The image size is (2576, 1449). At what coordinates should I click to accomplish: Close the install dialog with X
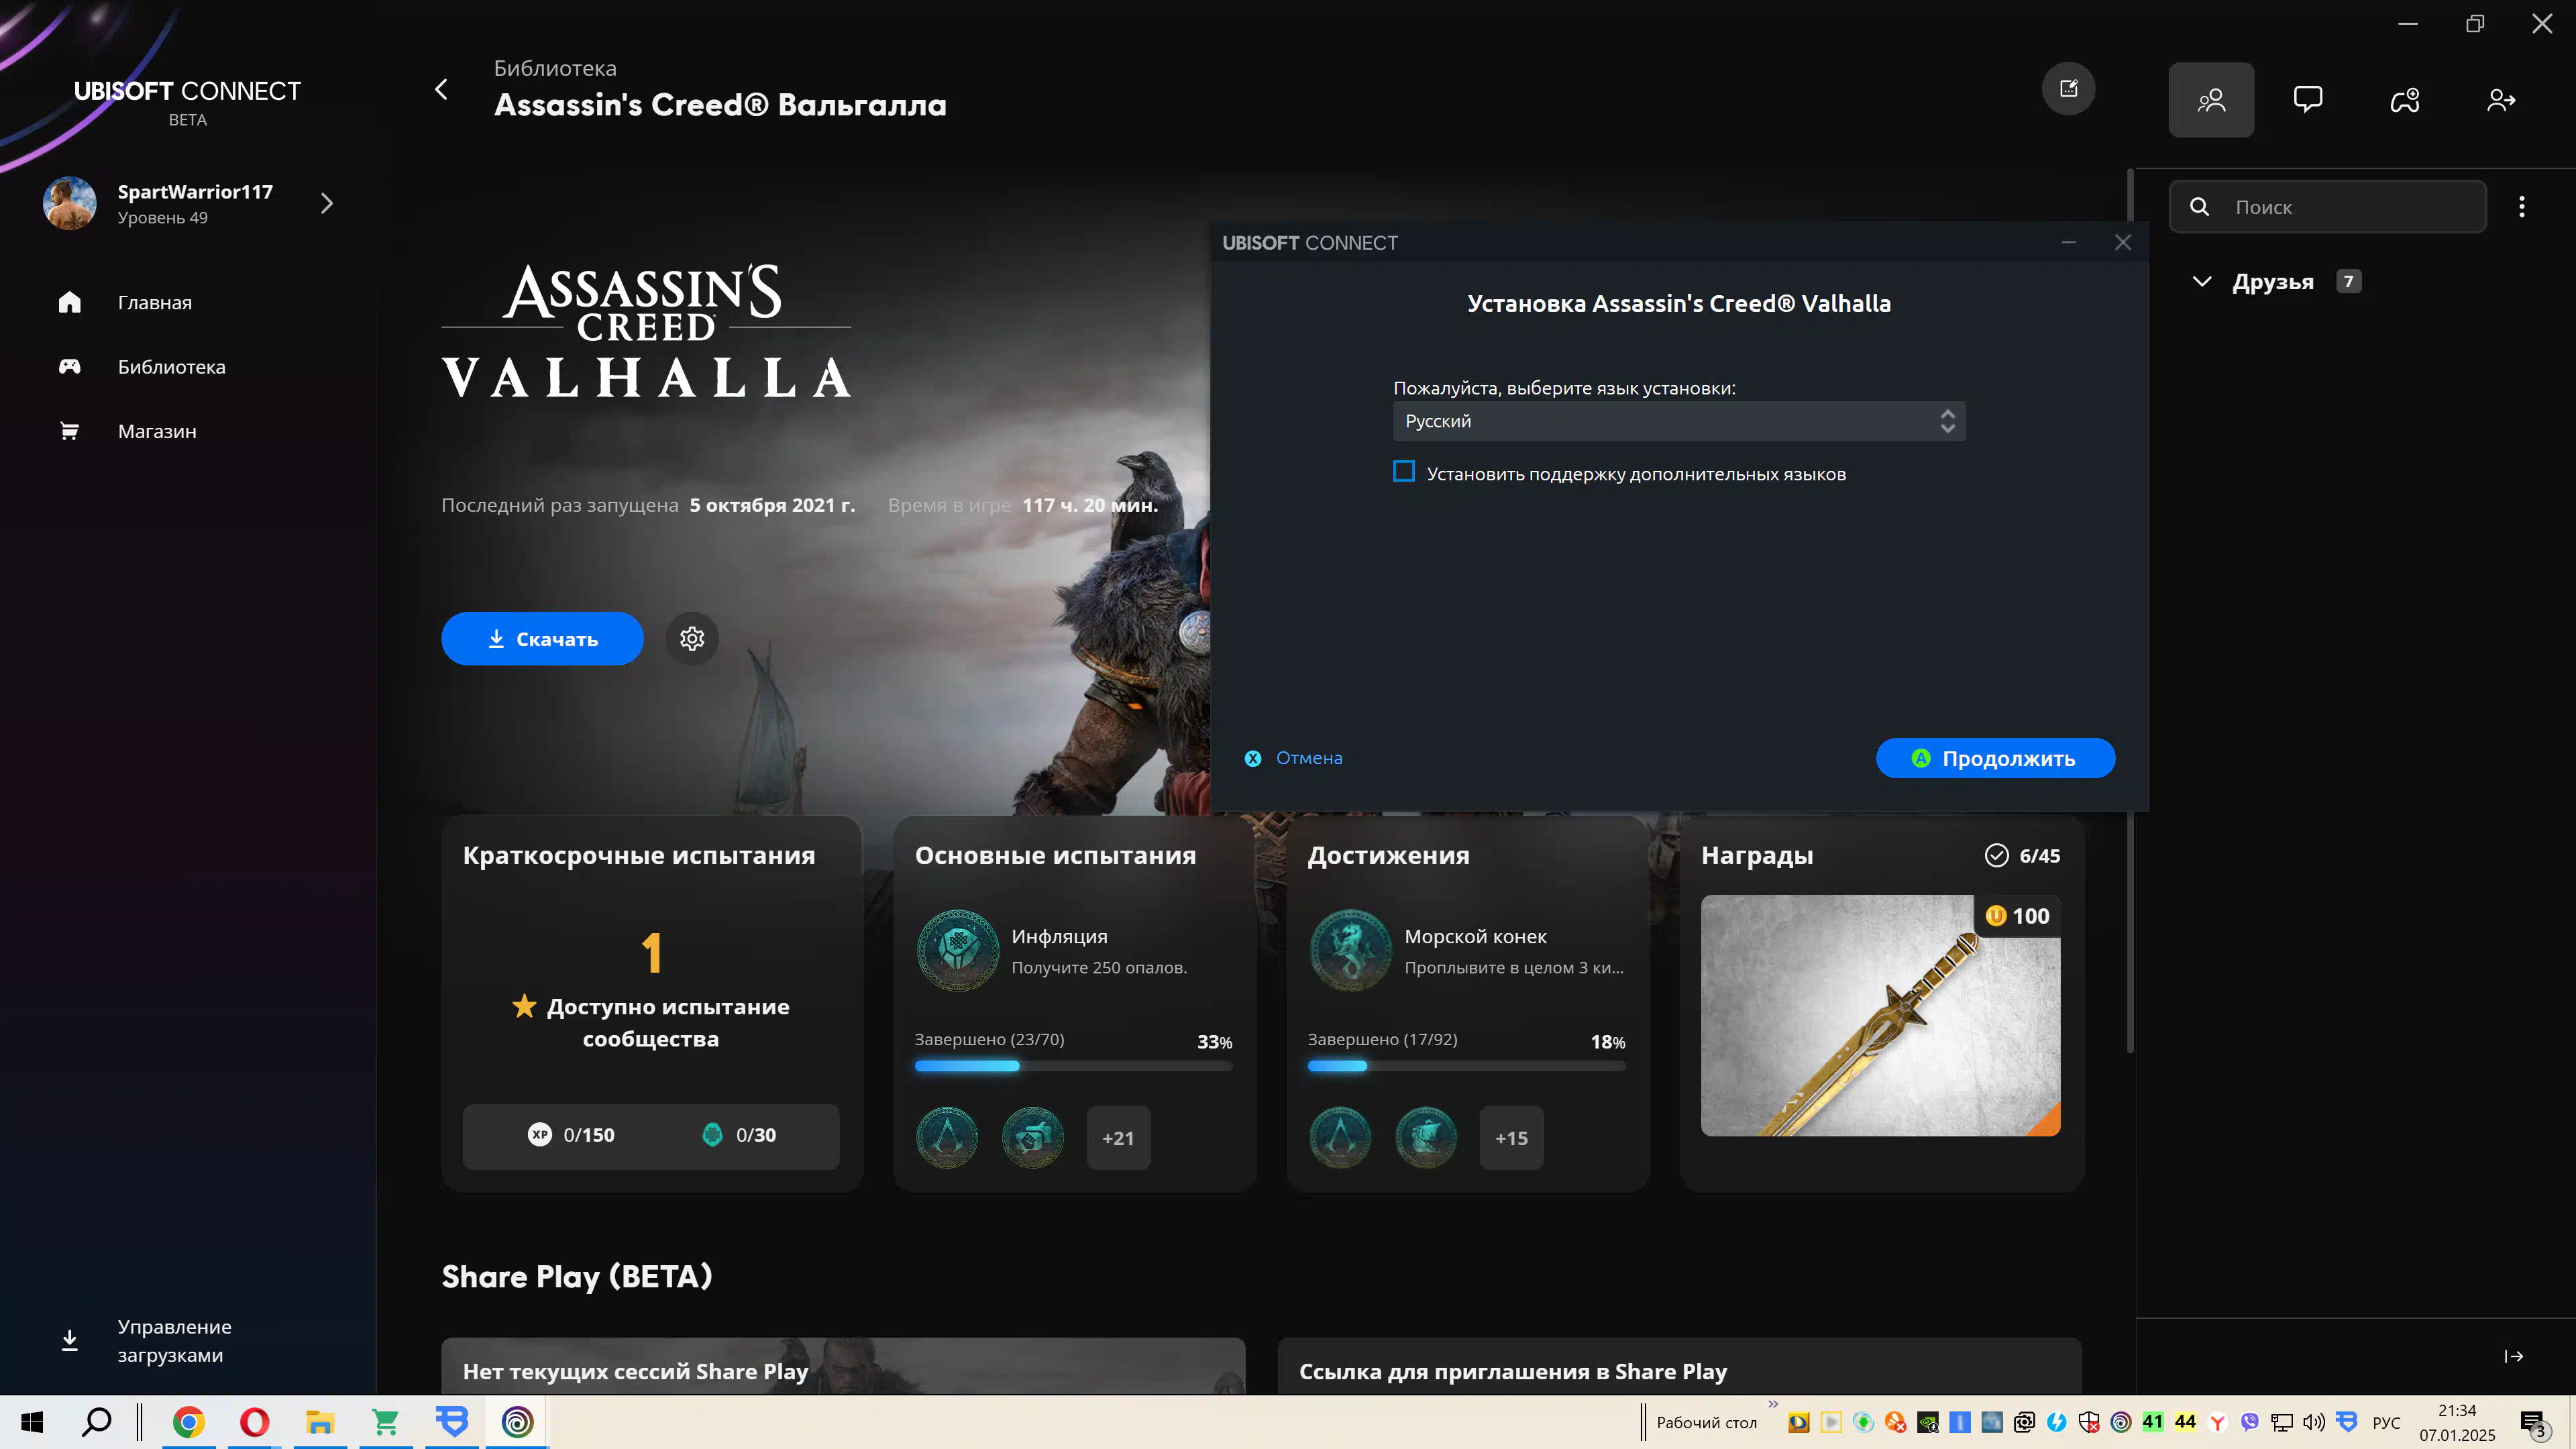click(x=2123, y=243)
